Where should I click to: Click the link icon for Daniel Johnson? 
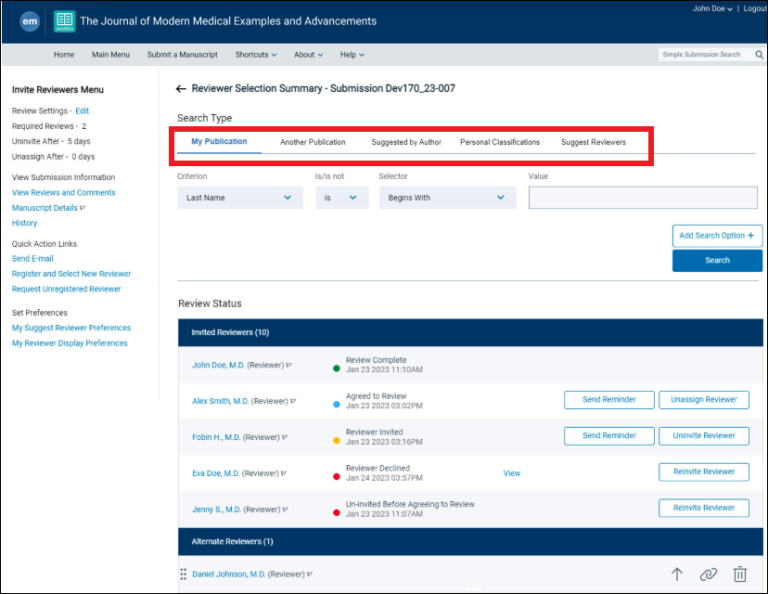click(x=708, y=574)
